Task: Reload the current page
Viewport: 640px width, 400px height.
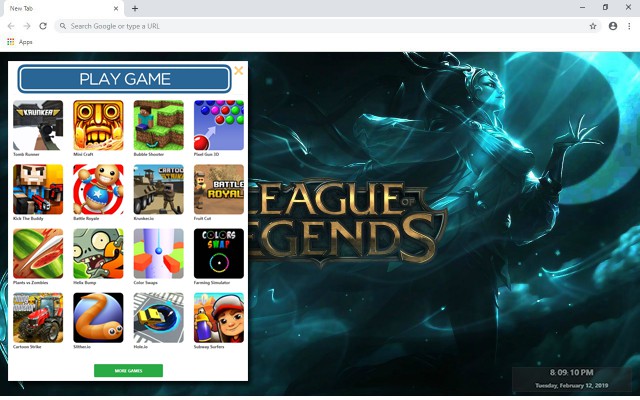Action: 43,26
